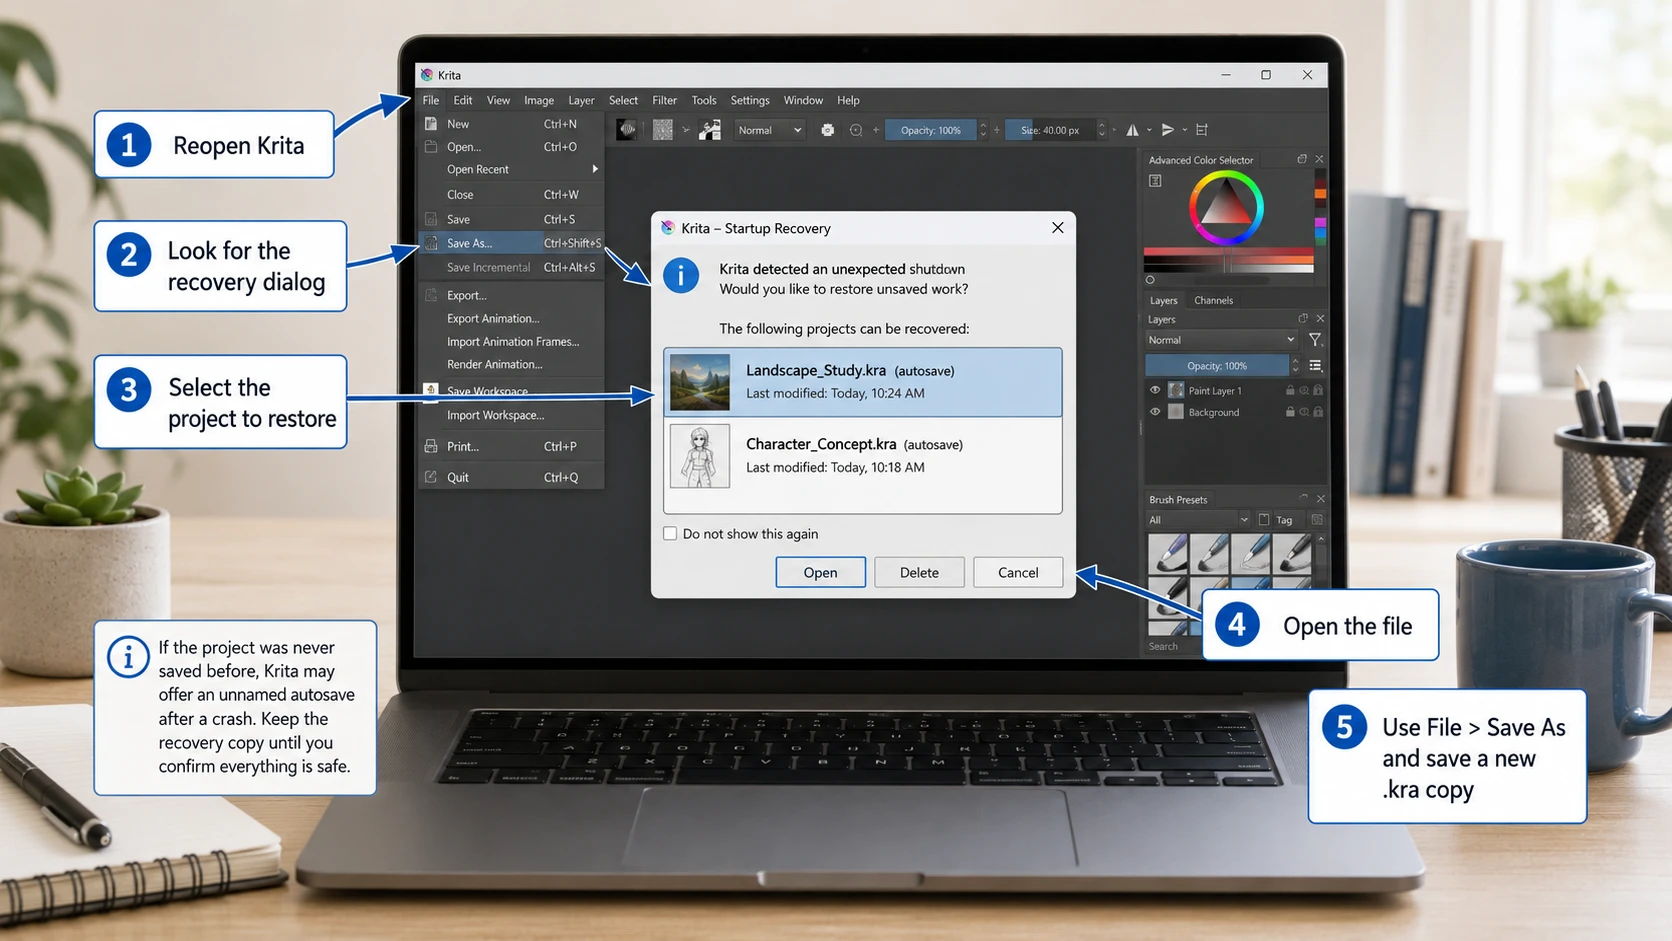Open the Edit menu
Screen dimensions: 1672x941
click(462, 100)
